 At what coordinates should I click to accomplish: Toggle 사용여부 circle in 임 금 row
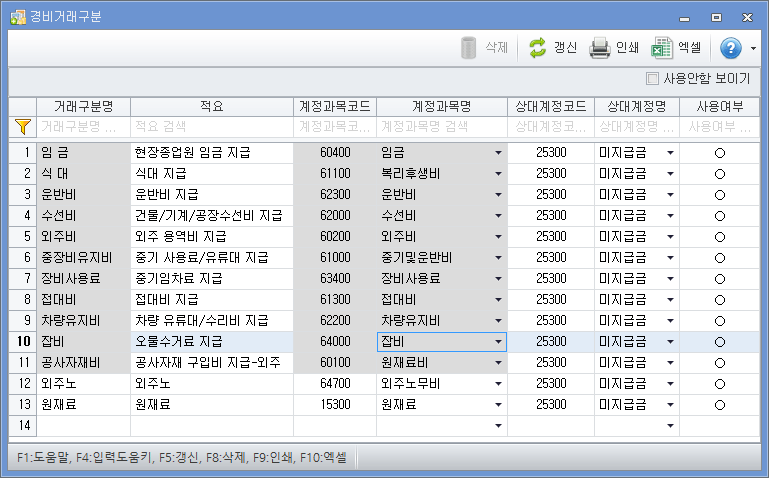pos(719,153)
